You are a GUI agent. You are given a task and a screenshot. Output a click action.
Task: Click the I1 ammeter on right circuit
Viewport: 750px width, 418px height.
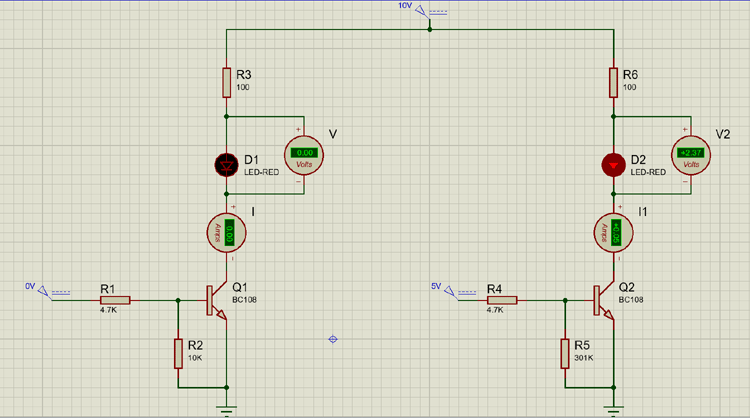613,233
